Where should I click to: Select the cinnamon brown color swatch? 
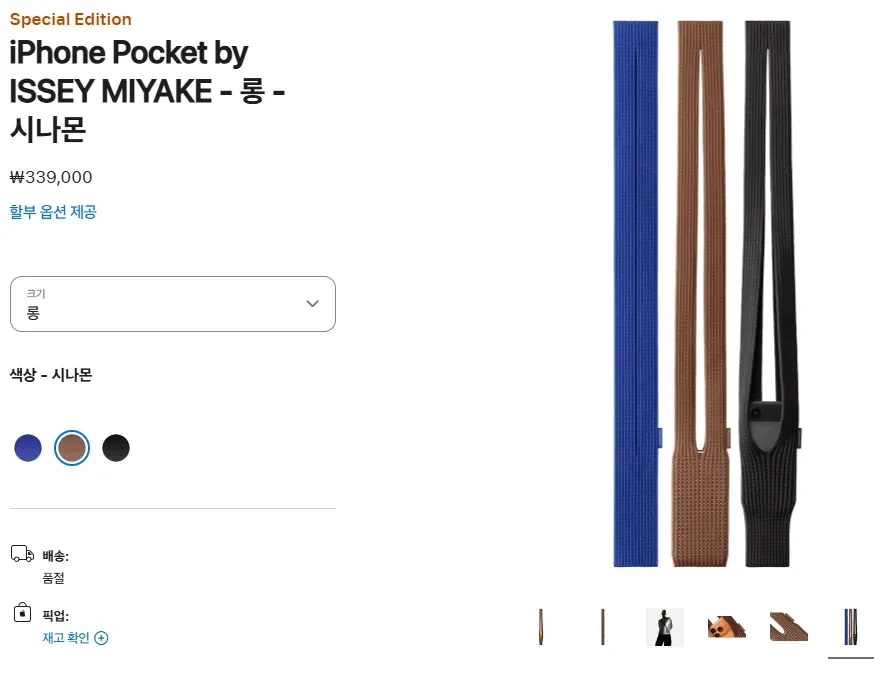pos(72,448)
